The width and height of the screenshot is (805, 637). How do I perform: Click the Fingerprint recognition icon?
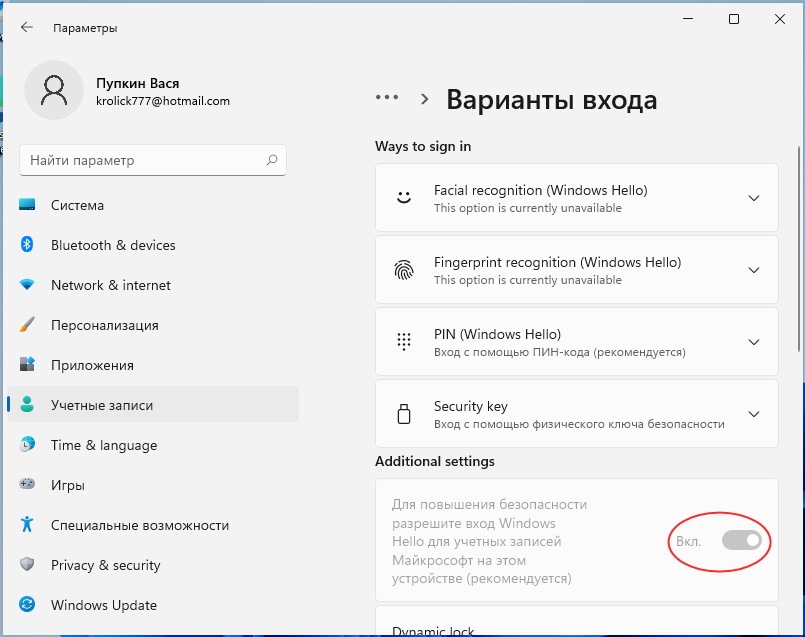[404, 270]
